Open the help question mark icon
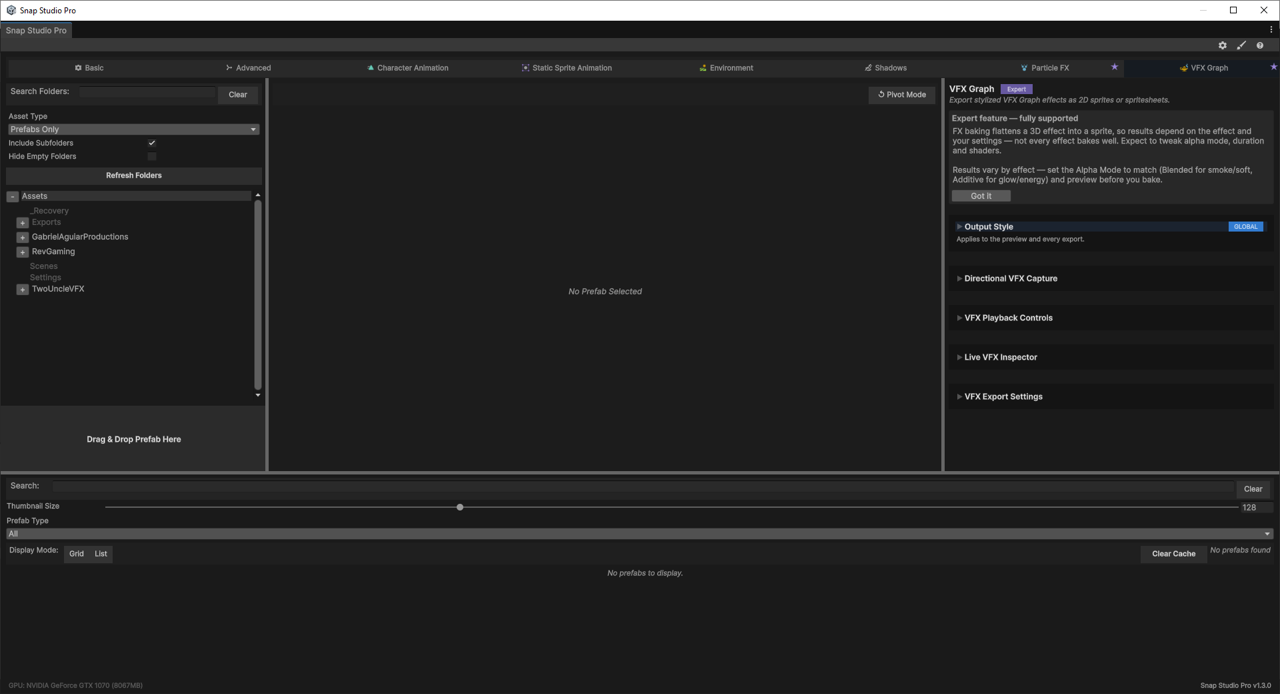 point(1260,45)
